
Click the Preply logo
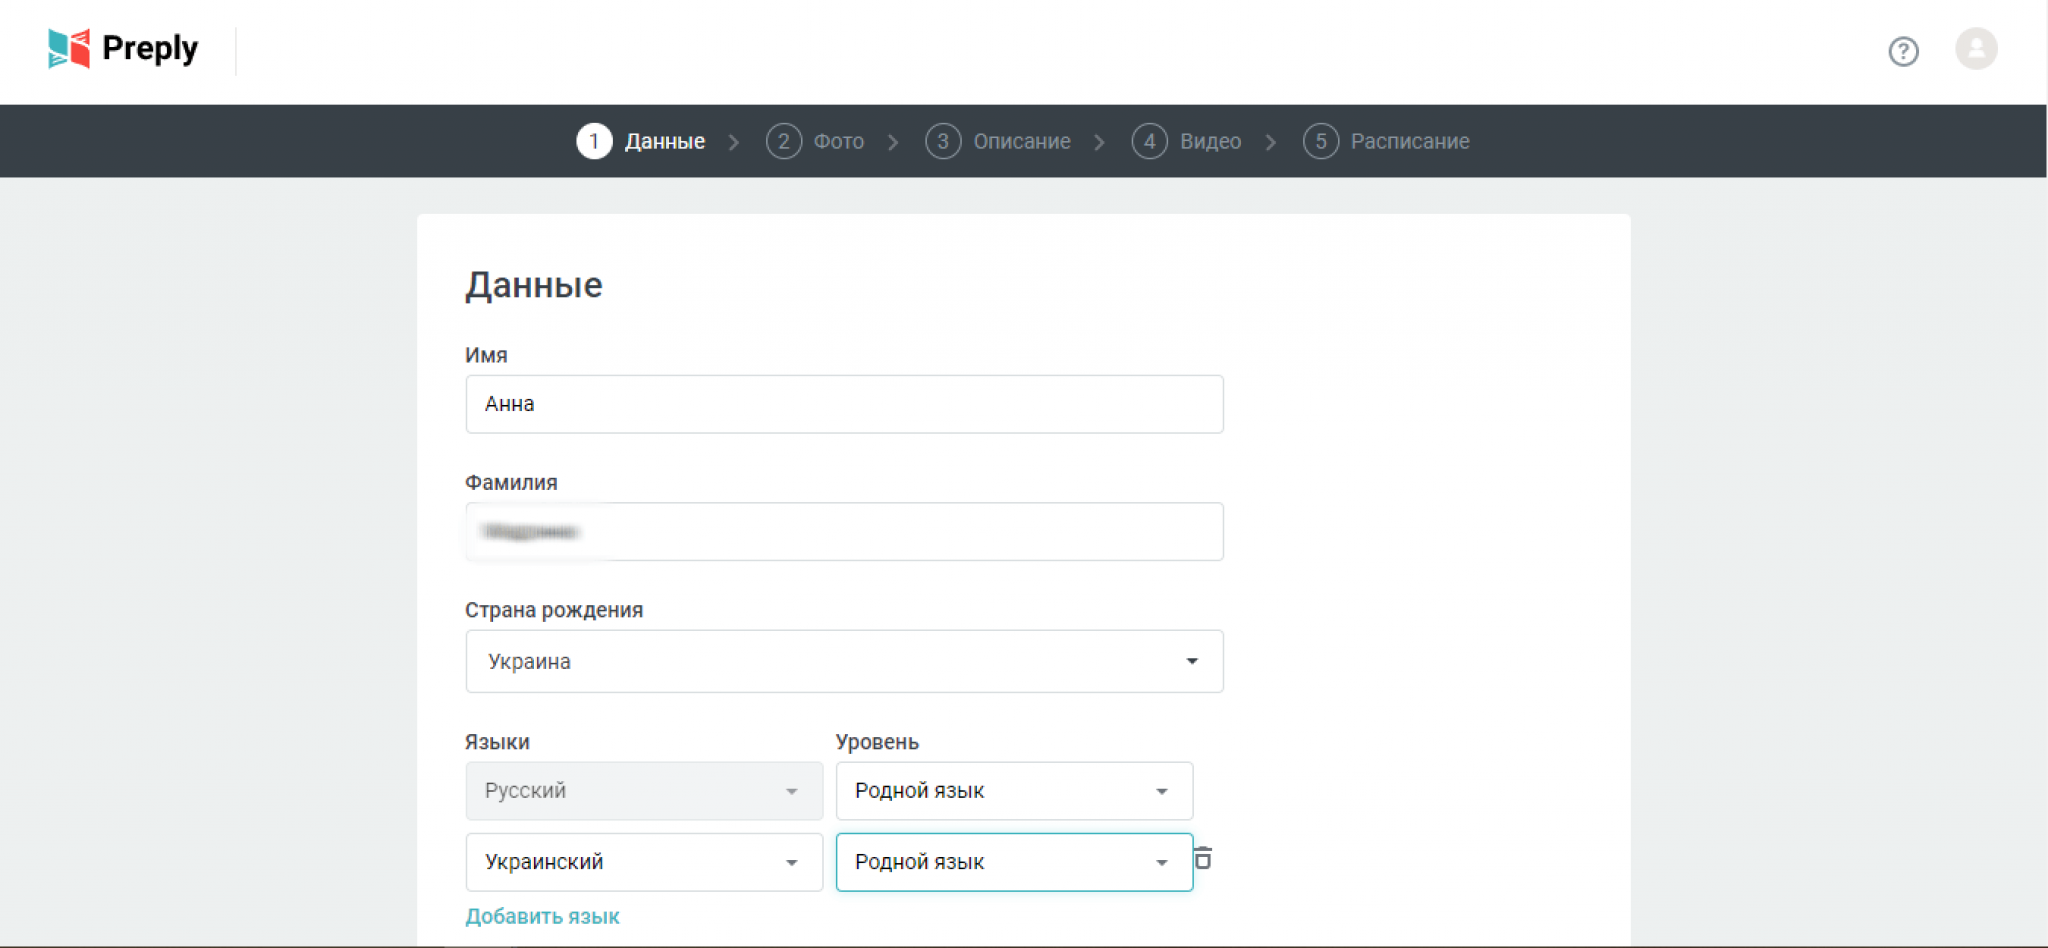pyautogui.click(x=123, y=48)
